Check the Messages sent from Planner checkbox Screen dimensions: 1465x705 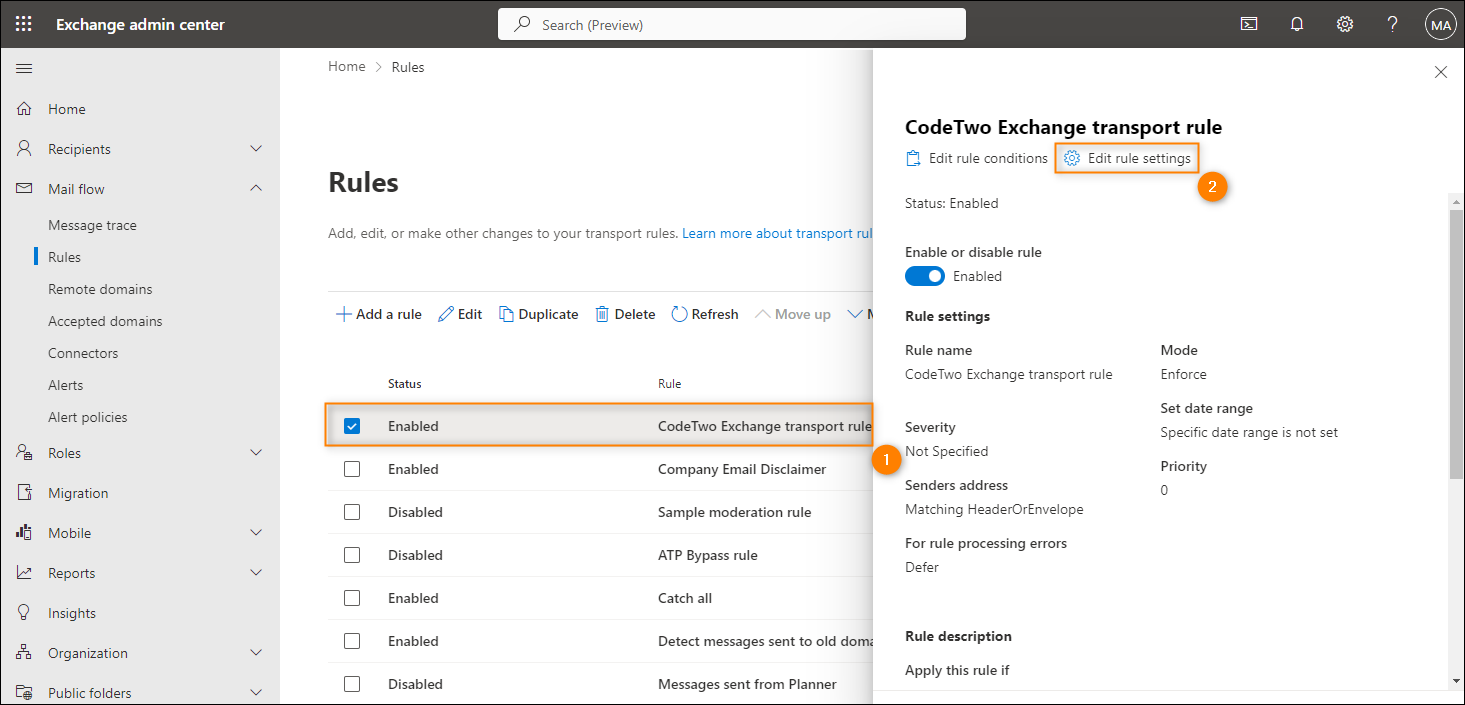pos(352,684)
